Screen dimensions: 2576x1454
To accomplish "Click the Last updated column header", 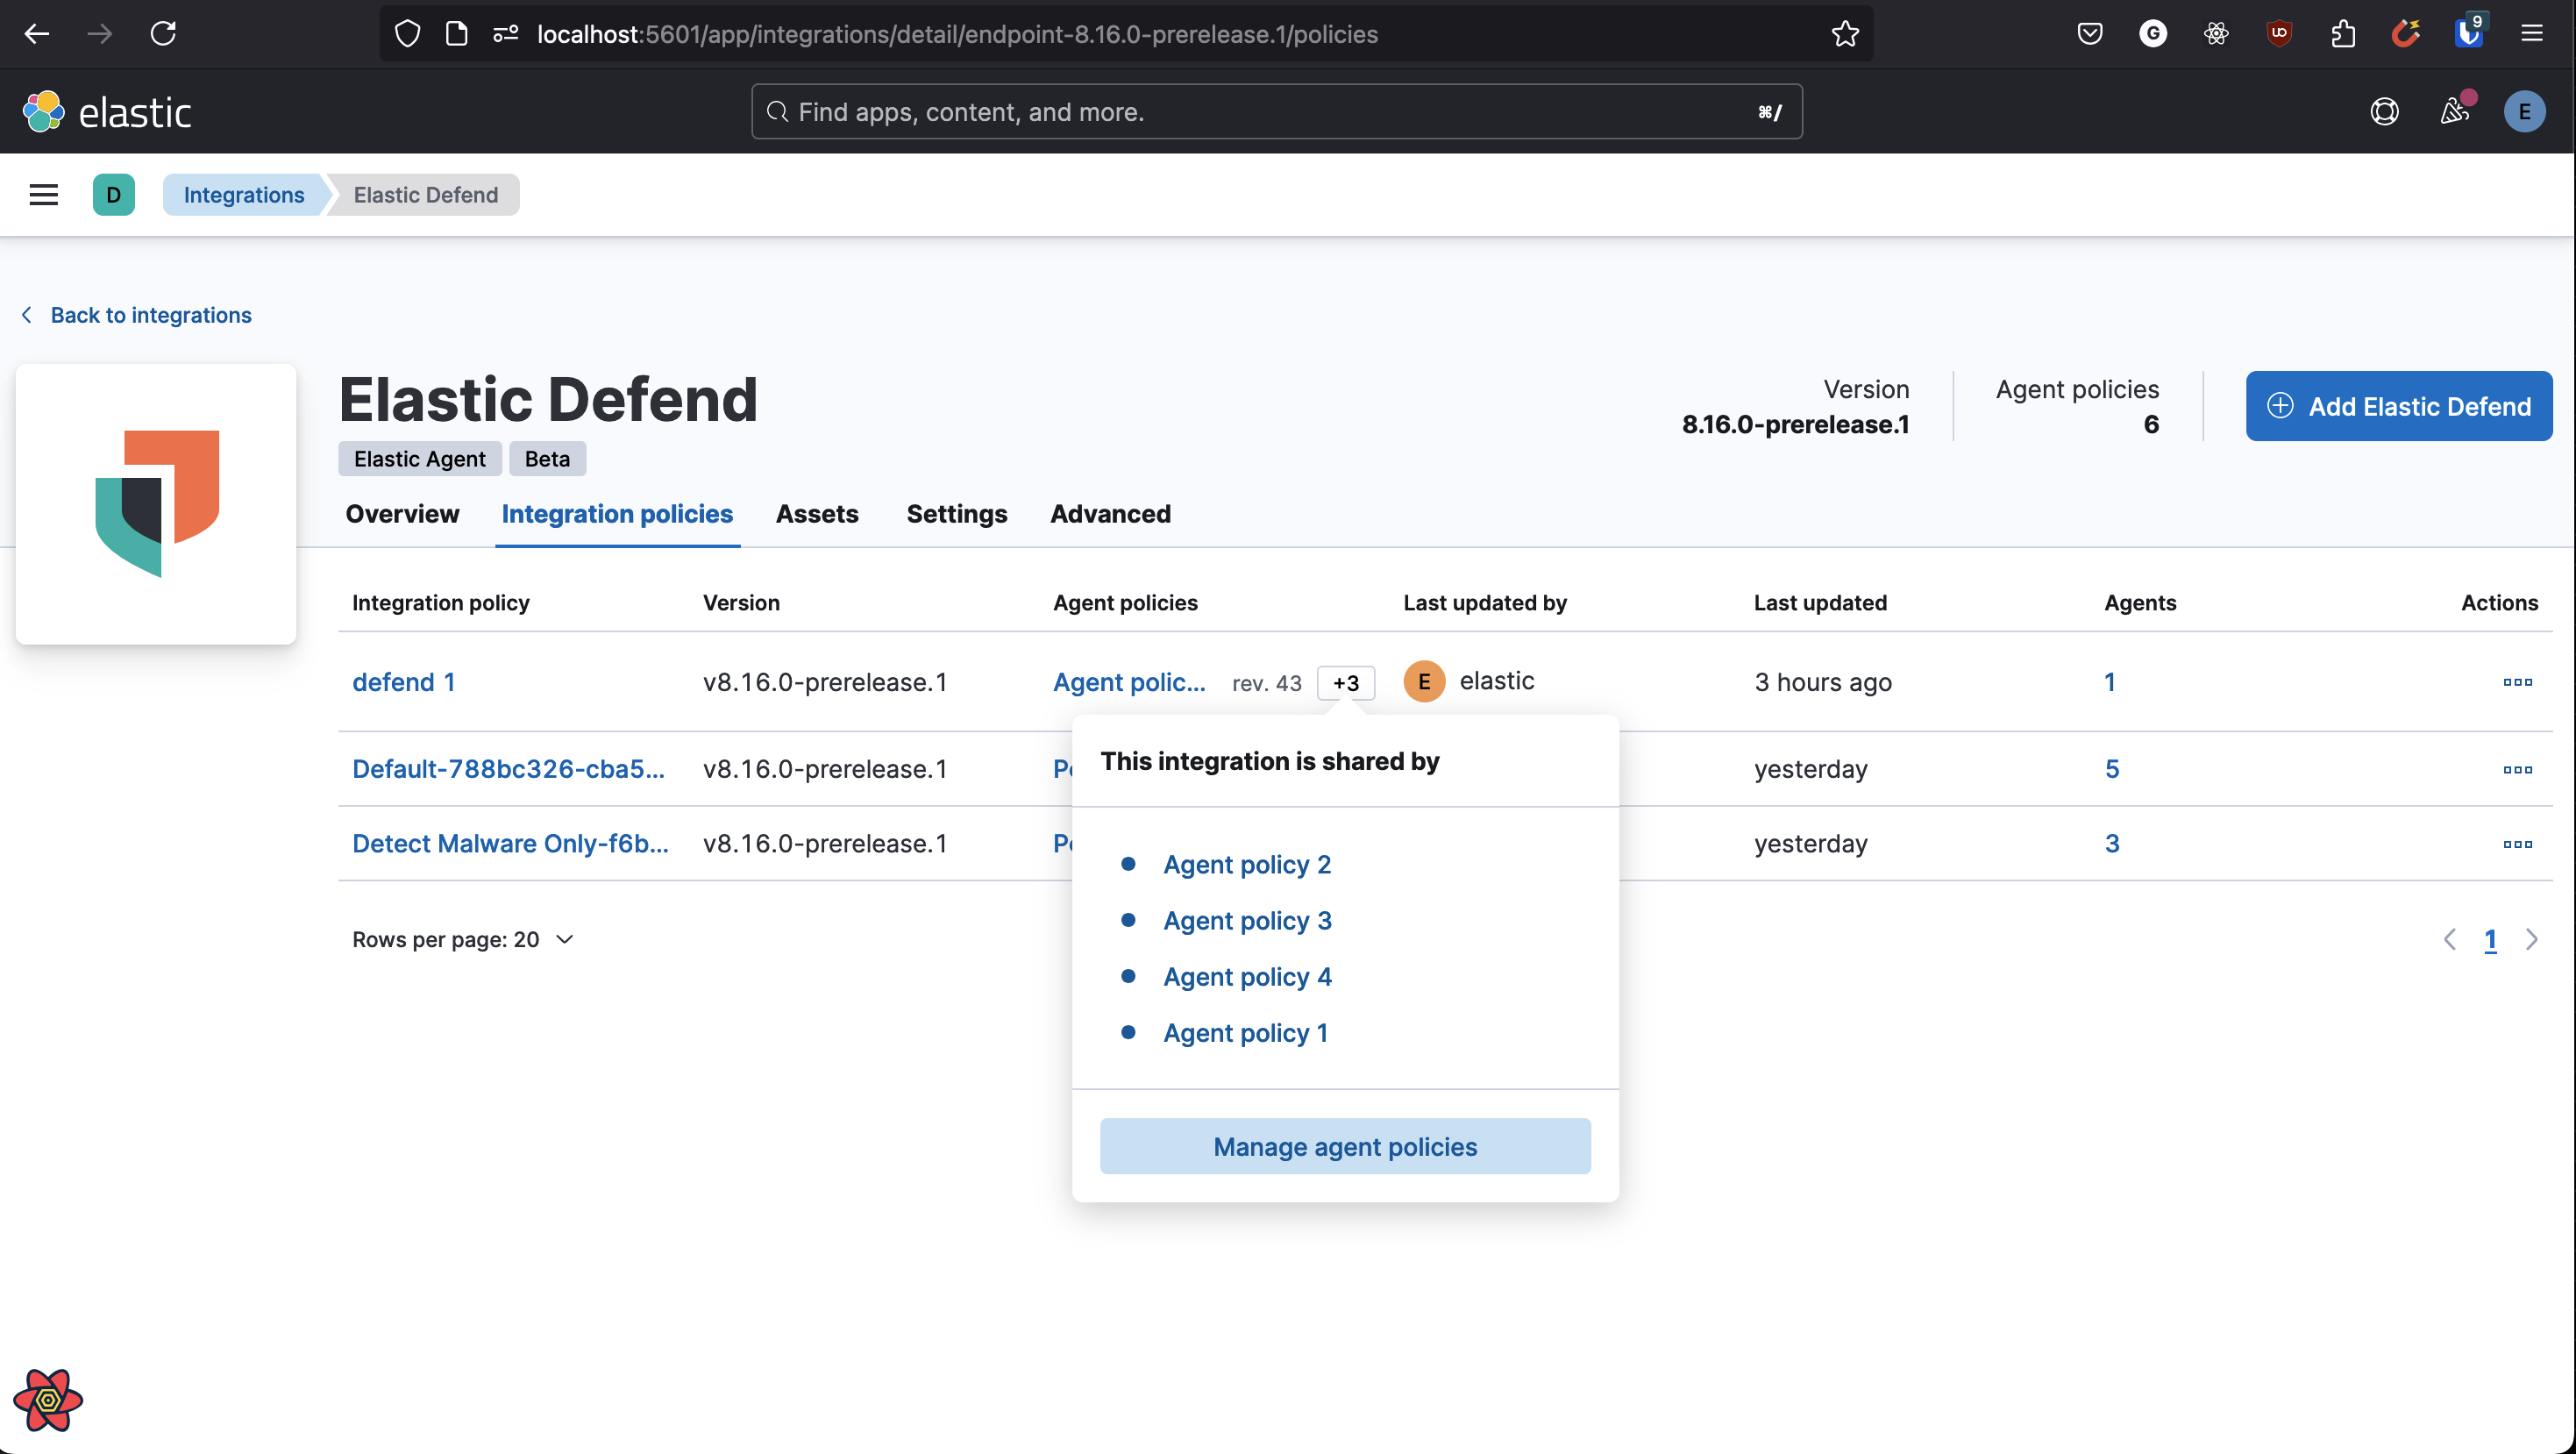I will point(1820,603).
